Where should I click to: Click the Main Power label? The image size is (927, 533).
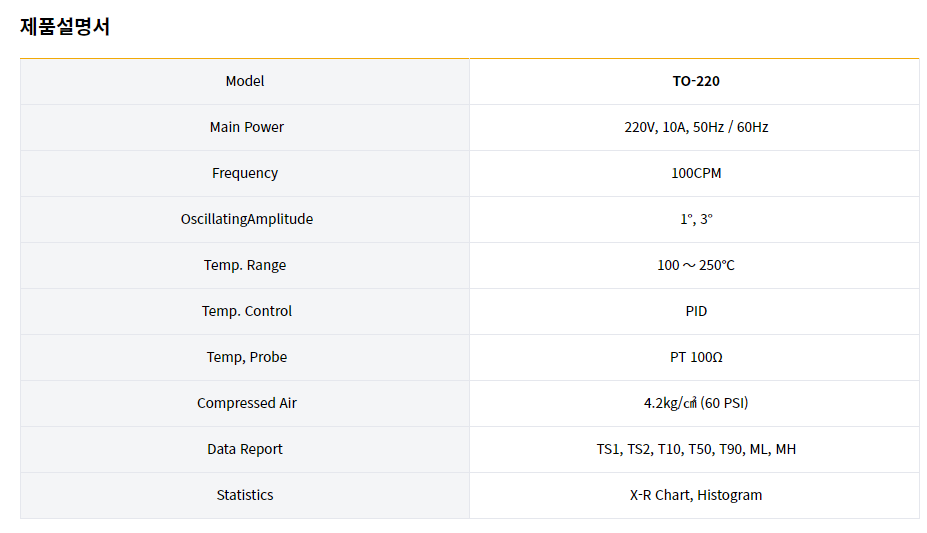[246, 127]
